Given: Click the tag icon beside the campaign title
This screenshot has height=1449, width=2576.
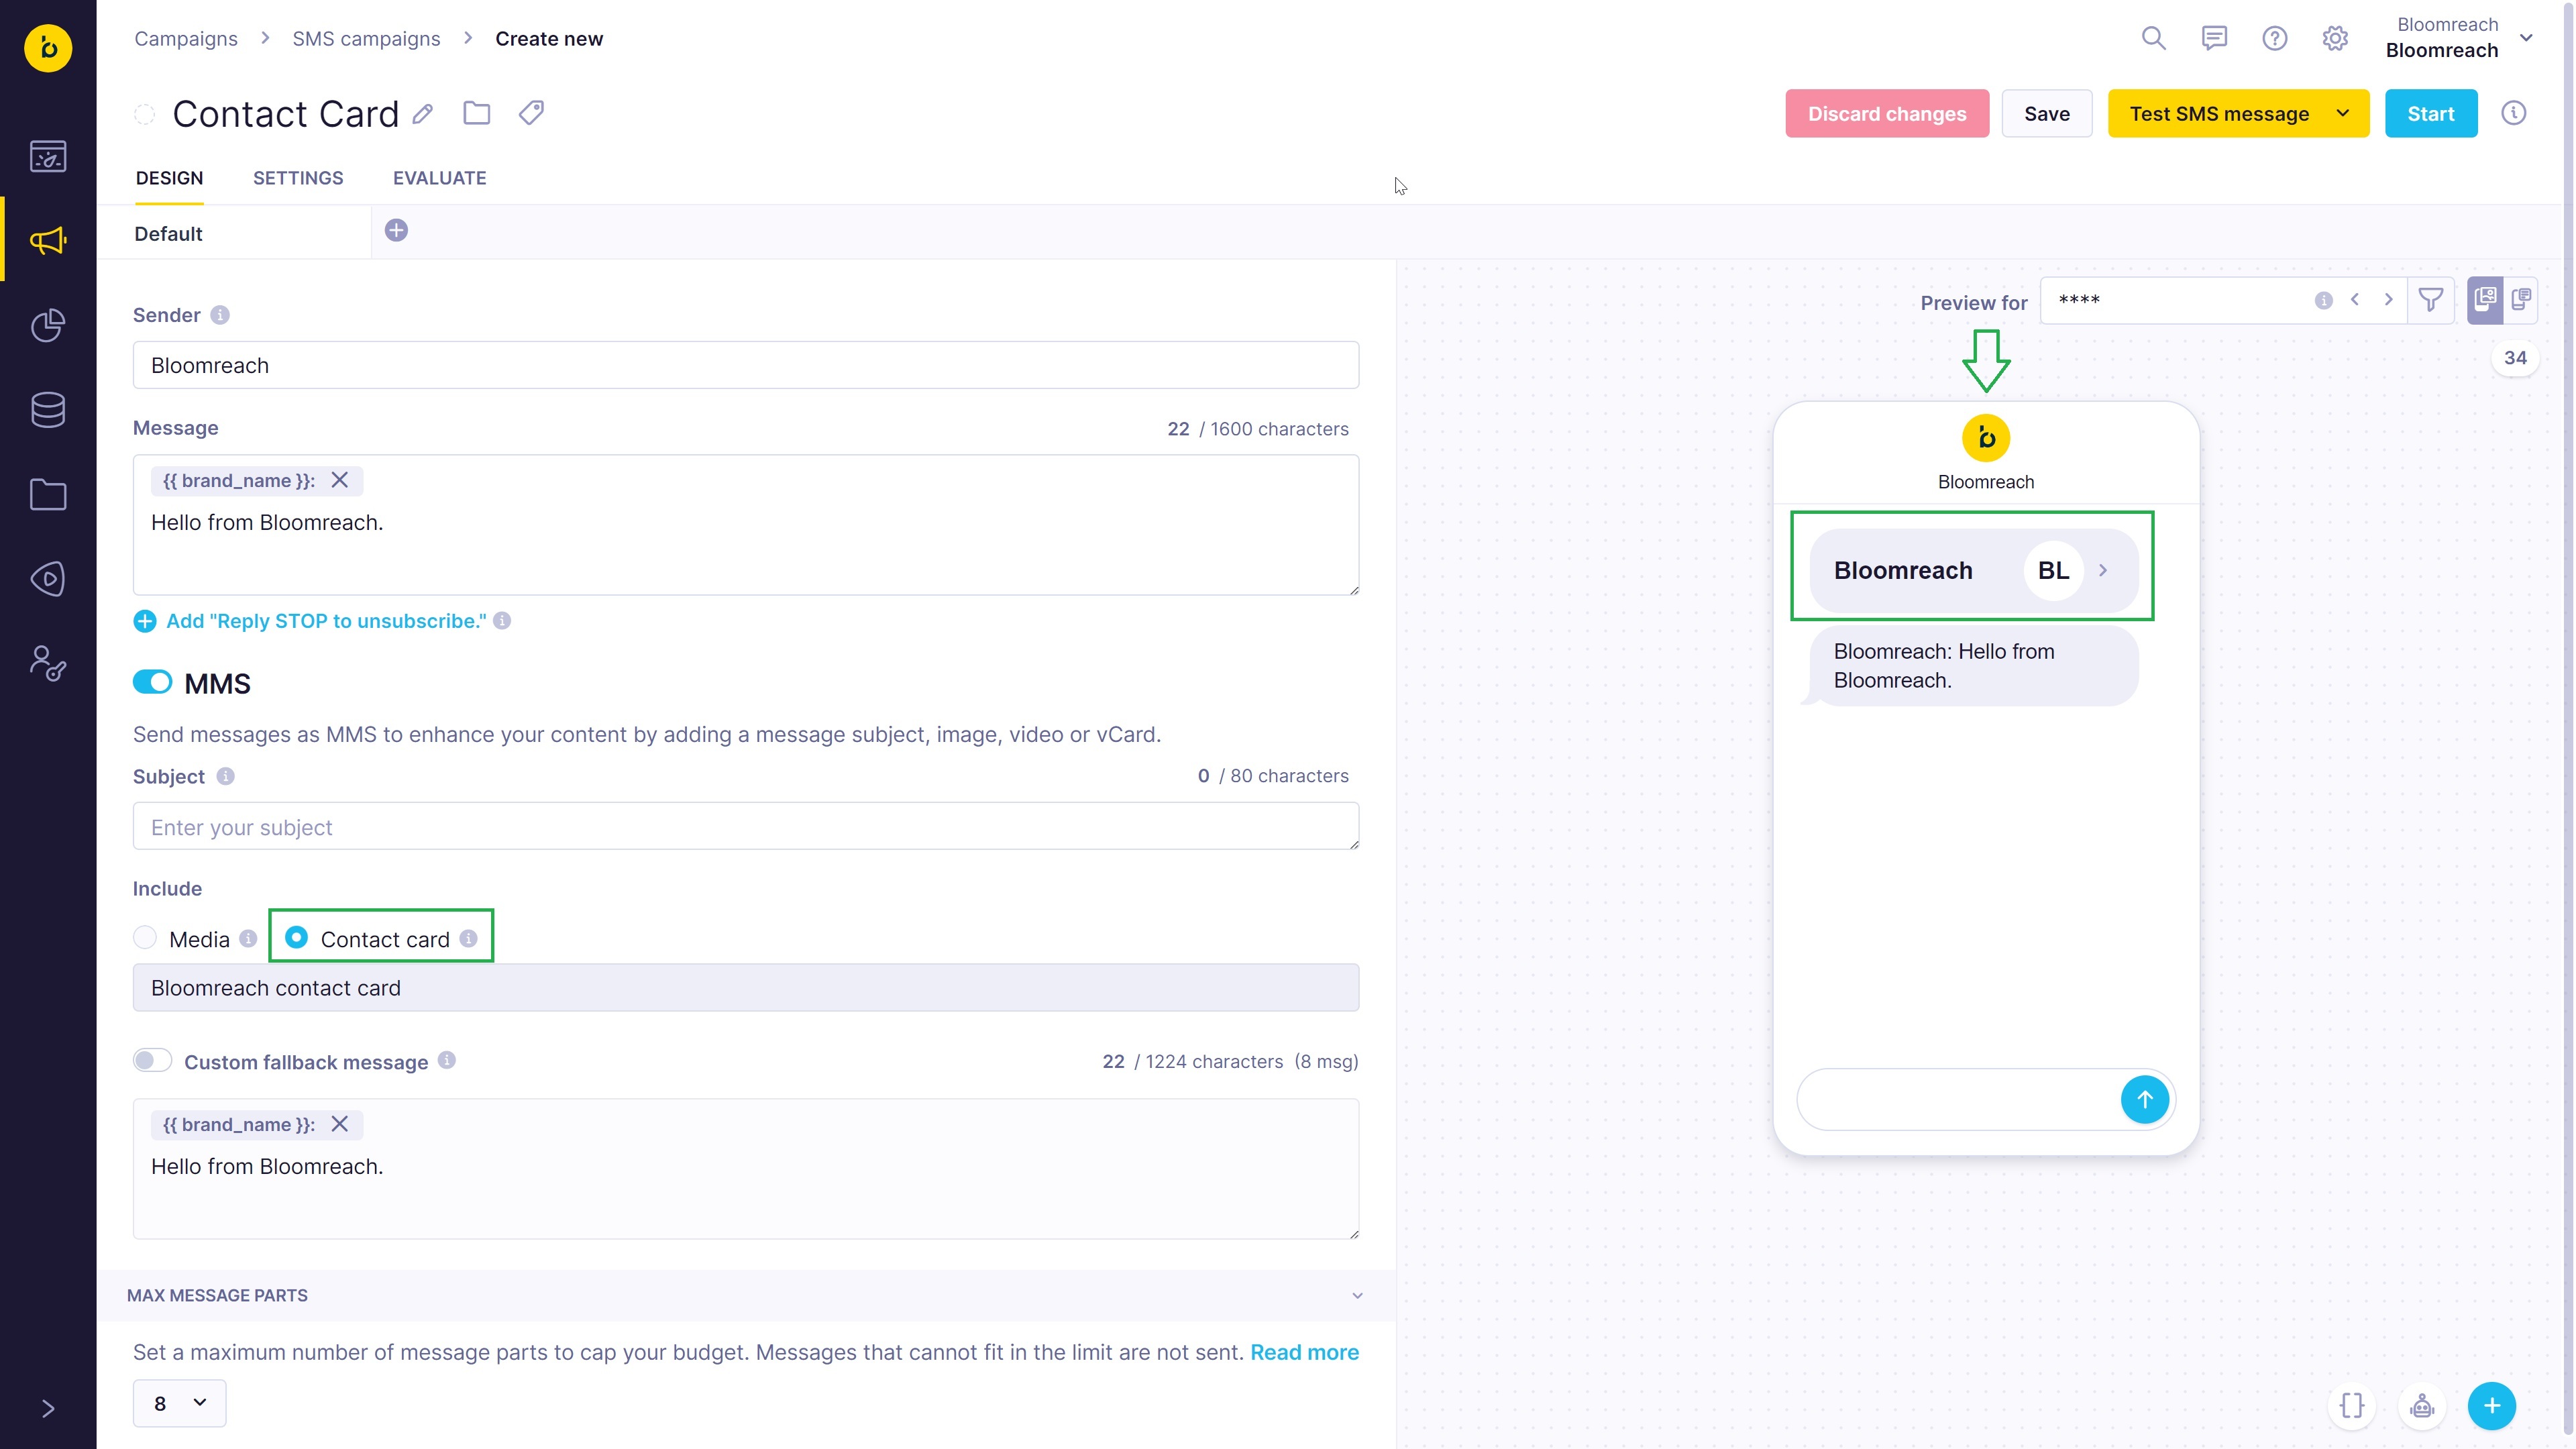Looking at the screenshot, I should (x=531, y=113).
